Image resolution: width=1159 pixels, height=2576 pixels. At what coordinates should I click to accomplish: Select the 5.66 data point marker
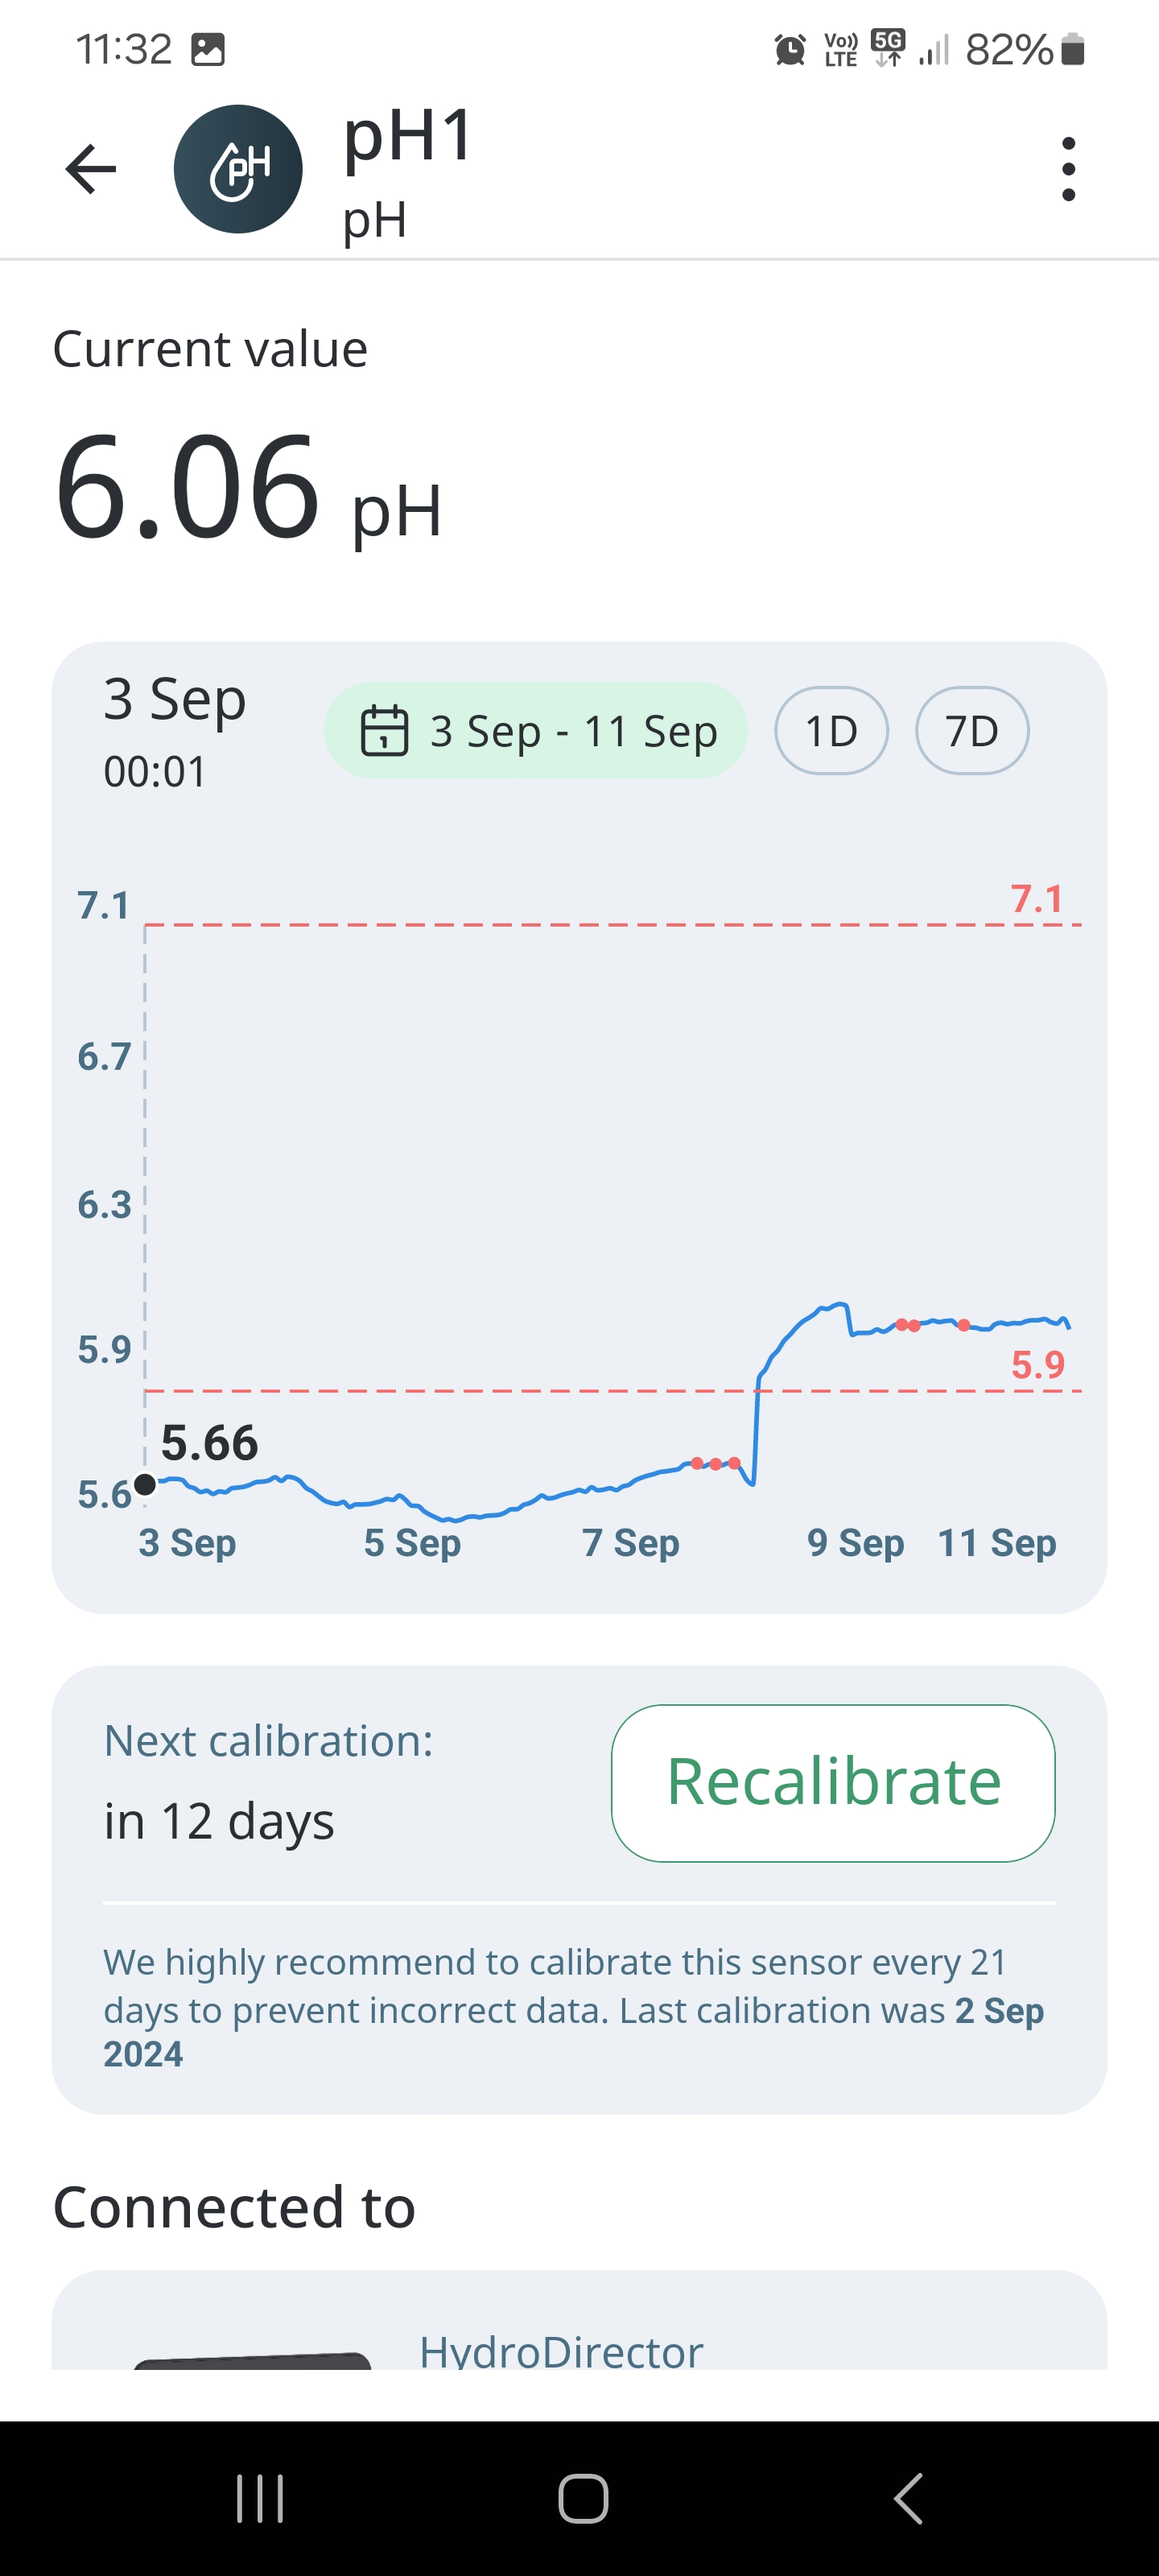145,1484
